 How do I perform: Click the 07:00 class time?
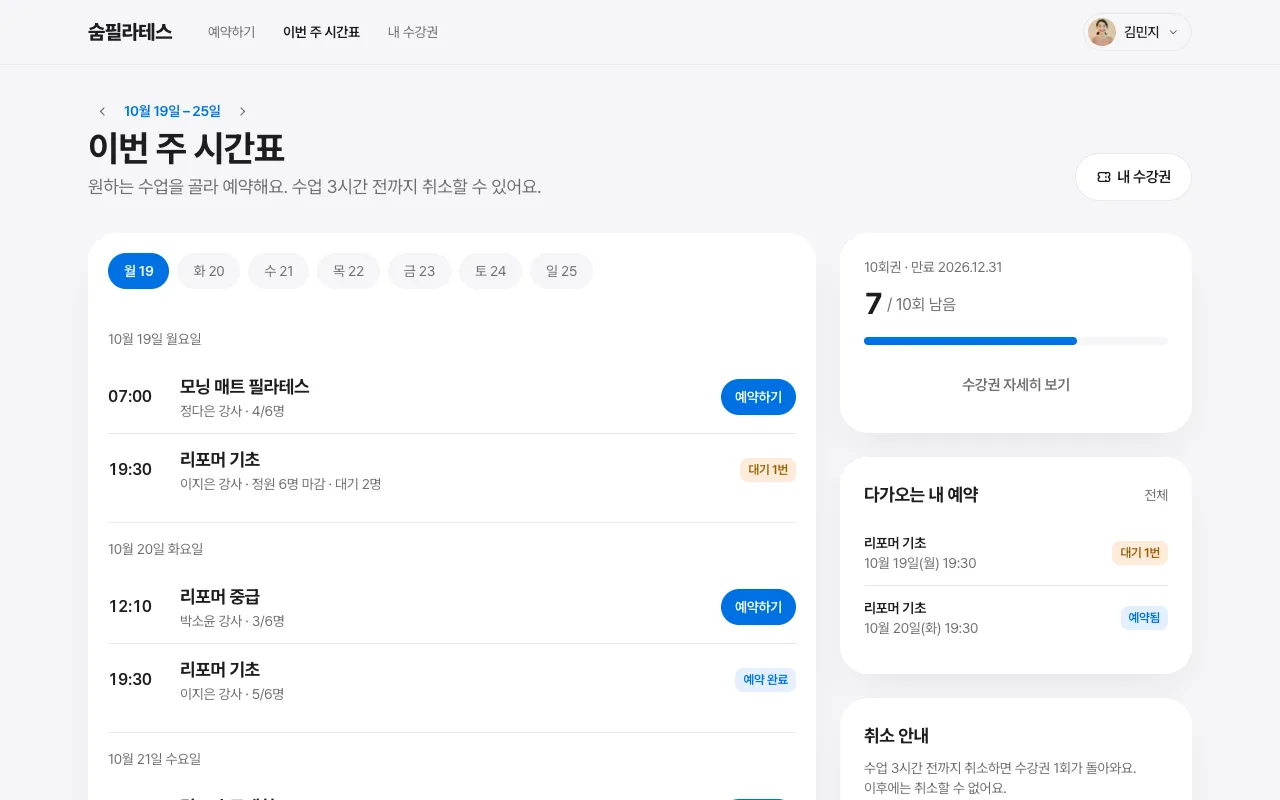pyautogui.click(x=130, y=397)
